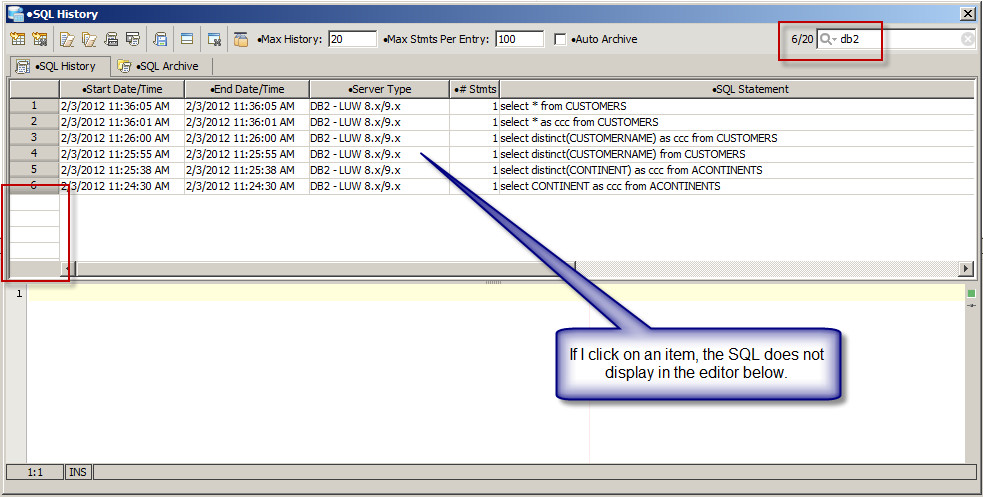
Task: Sort by Start Date/Time column header
Action: tap(122, 89)
